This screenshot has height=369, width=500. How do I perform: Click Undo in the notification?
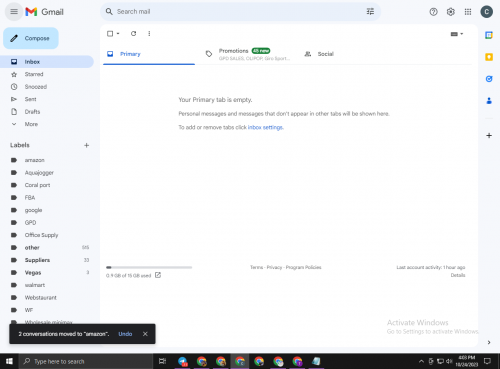(x=125, y=334)
